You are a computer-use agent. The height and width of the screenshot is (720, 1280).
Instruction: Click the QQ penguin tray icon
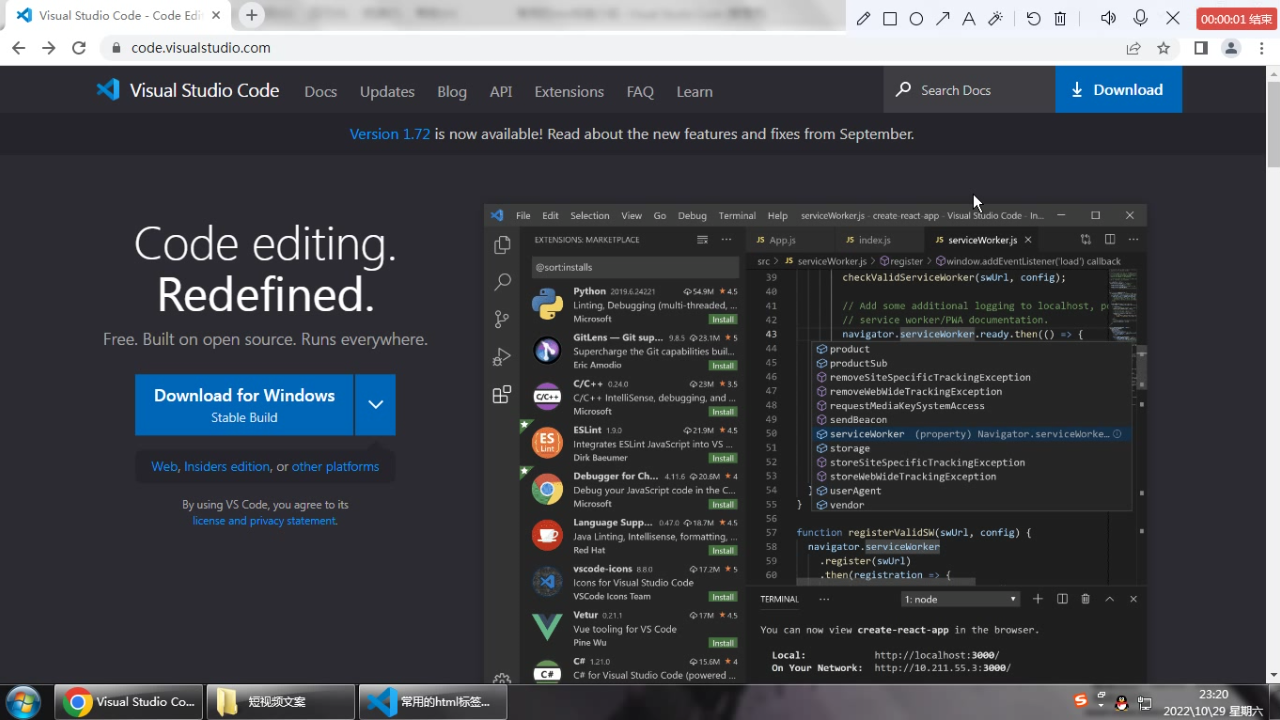pyautogui.click(x=1122, y=703)
